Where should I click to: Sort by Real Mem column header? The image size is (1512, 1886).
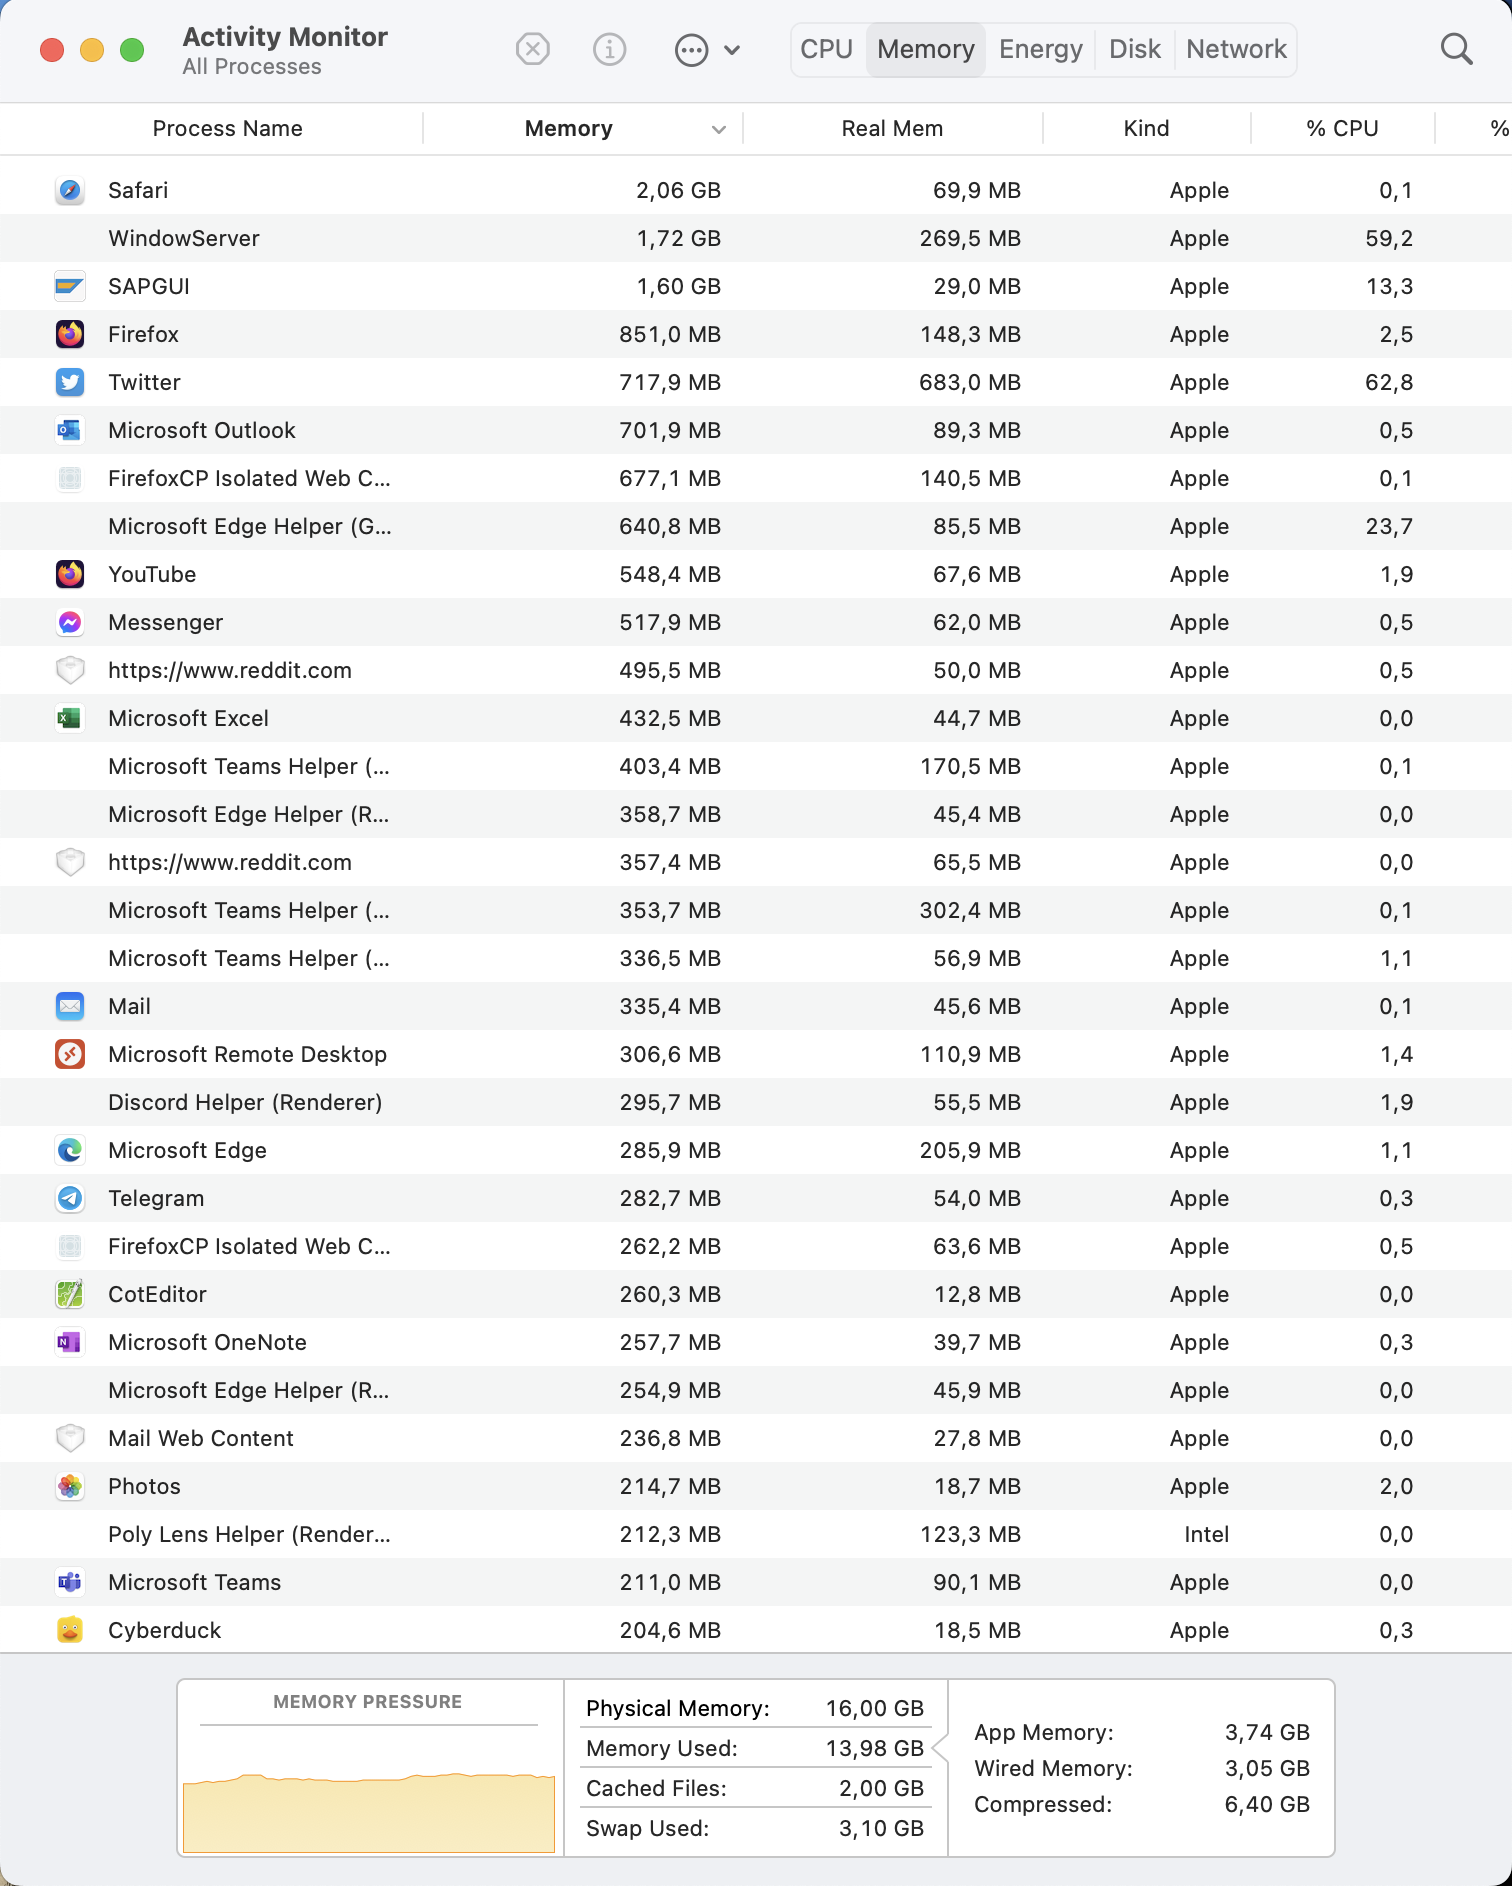(x=892, y=128)
